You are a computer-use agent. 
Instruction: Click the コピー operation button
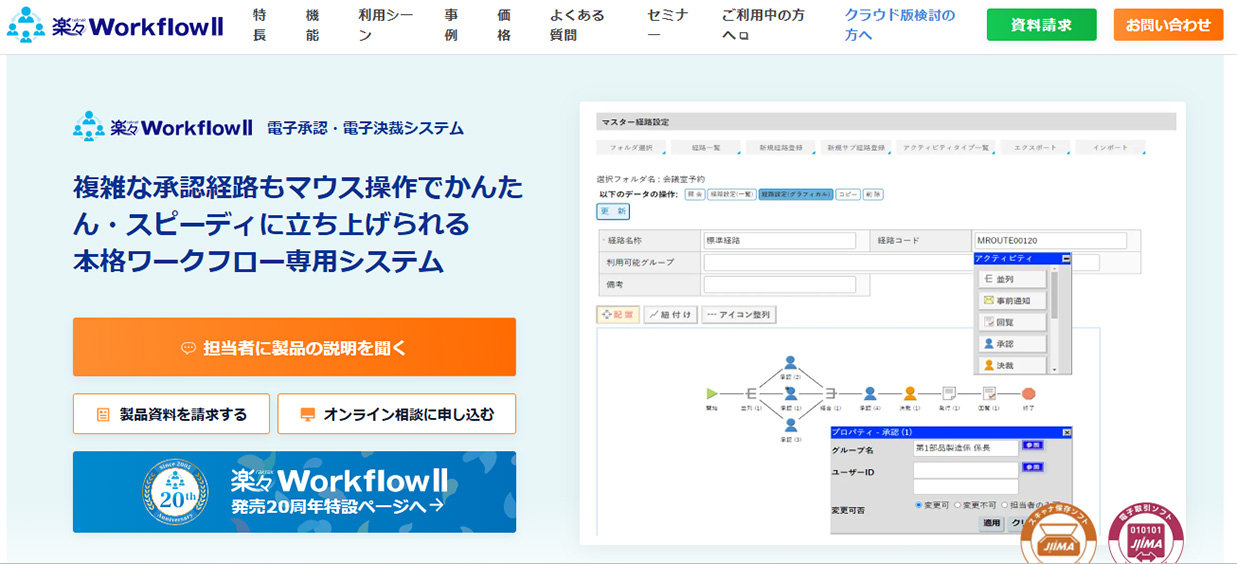coord(848,194)
